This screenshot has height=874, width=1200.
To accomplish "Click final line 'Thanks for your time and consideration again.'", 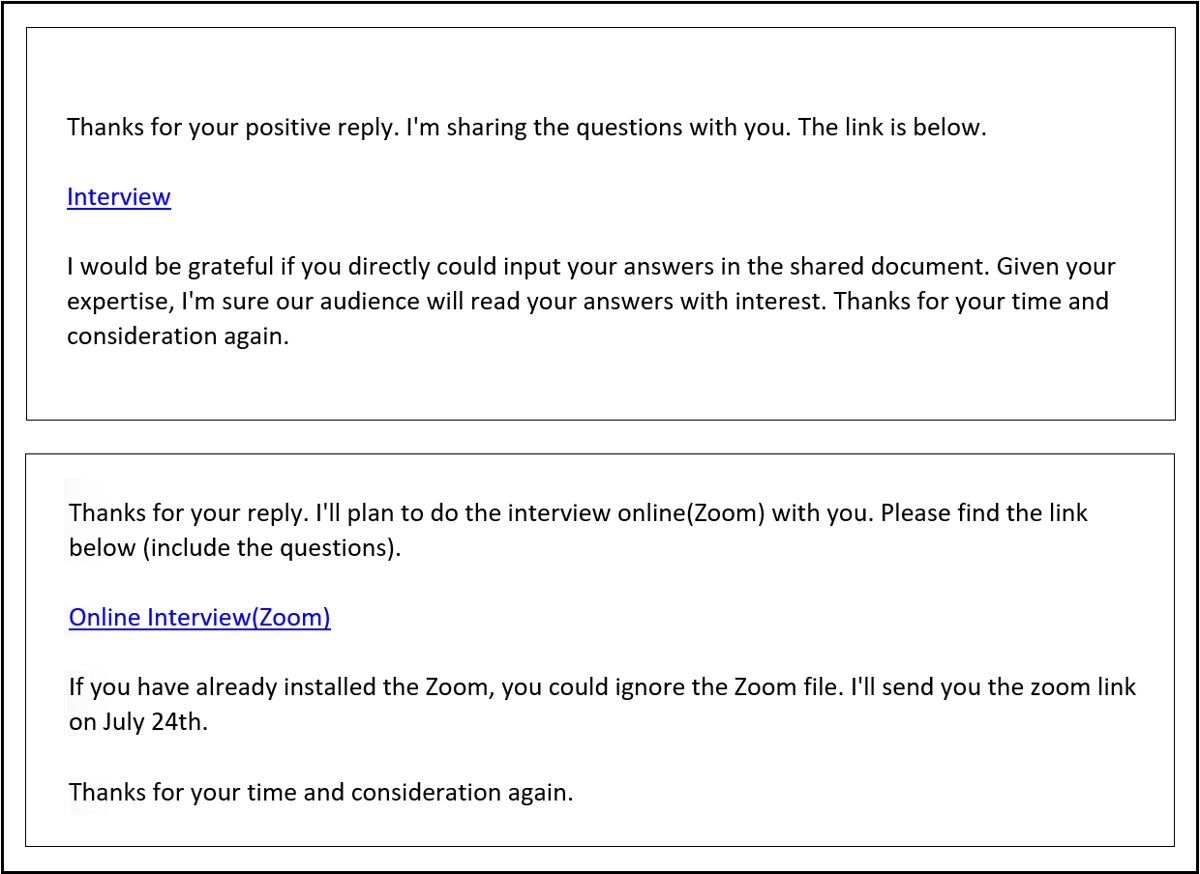I will [x=321, y=793].
